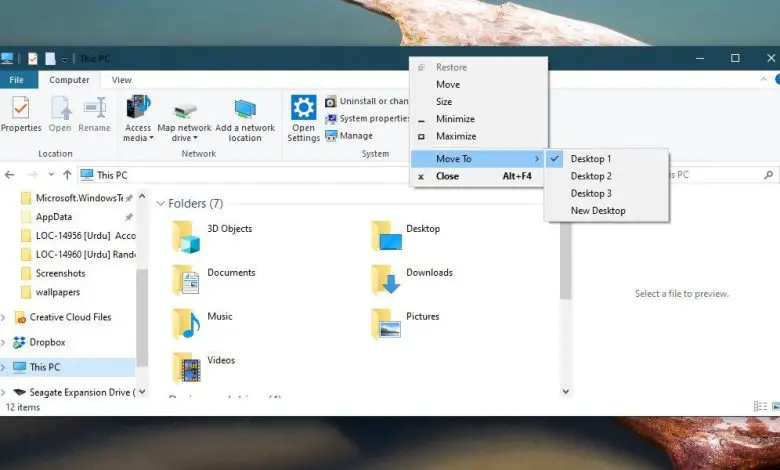Select Maximize in context menu
The image size is (780, 470).
tap(478, 136)
